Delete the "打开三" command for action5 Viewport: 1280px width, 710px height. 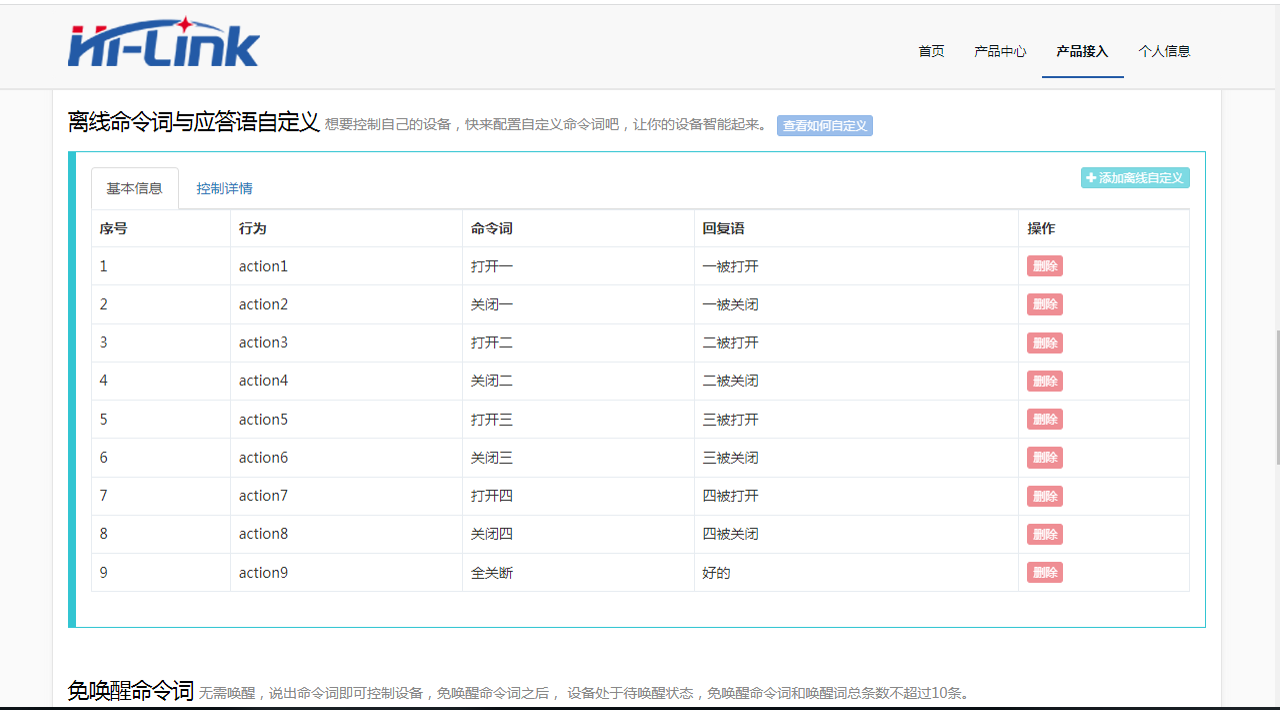pyautogui.click(x=1044, y=419)
